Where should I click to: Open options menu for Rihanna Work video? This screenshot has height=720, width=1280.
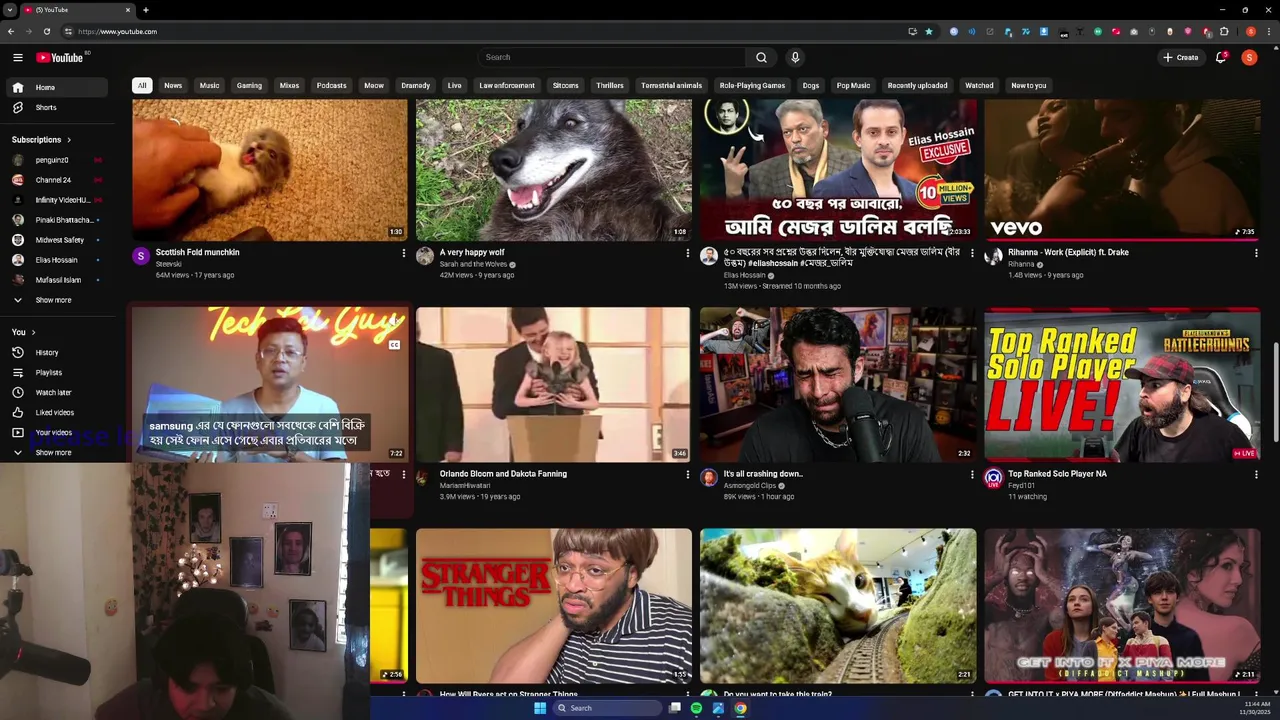[x=1256, y=253]
